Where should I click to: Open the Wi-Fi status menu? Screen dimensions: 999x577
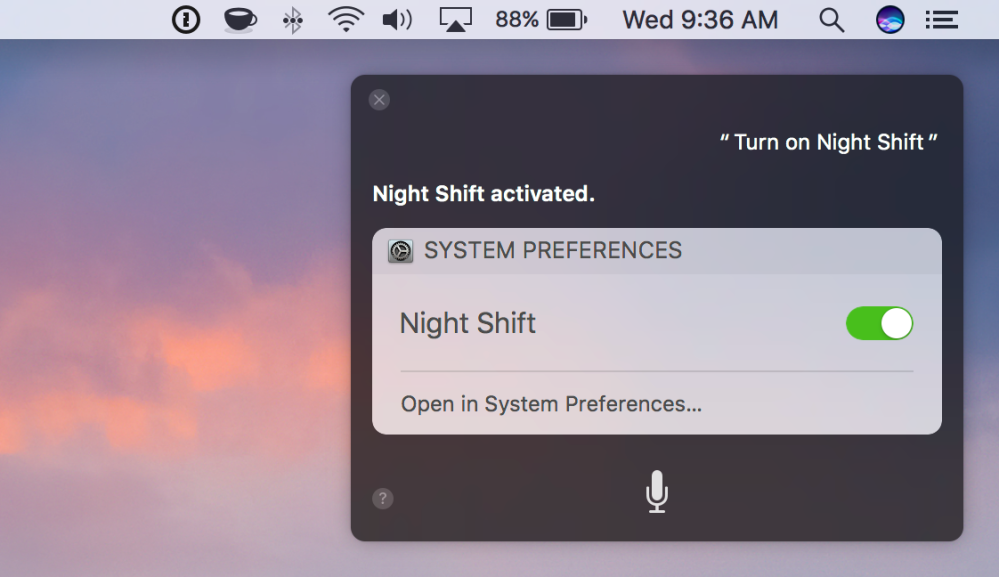(x=345, y=20)
